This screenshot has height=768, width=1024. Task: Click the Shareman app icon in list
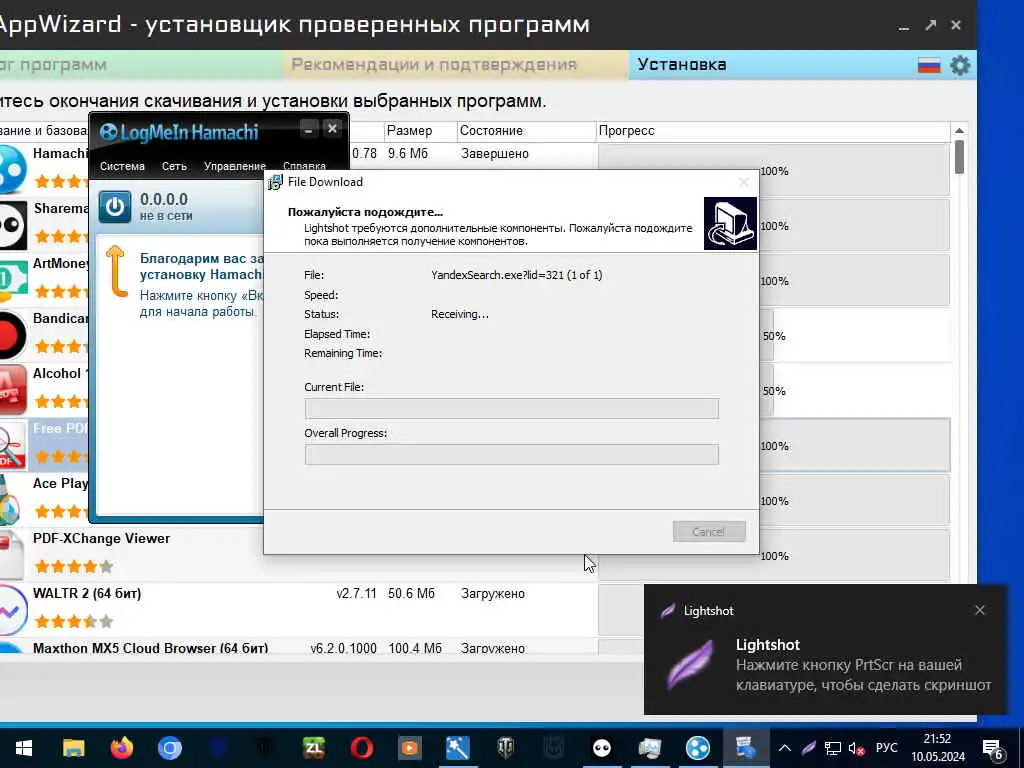click(13, 225)
